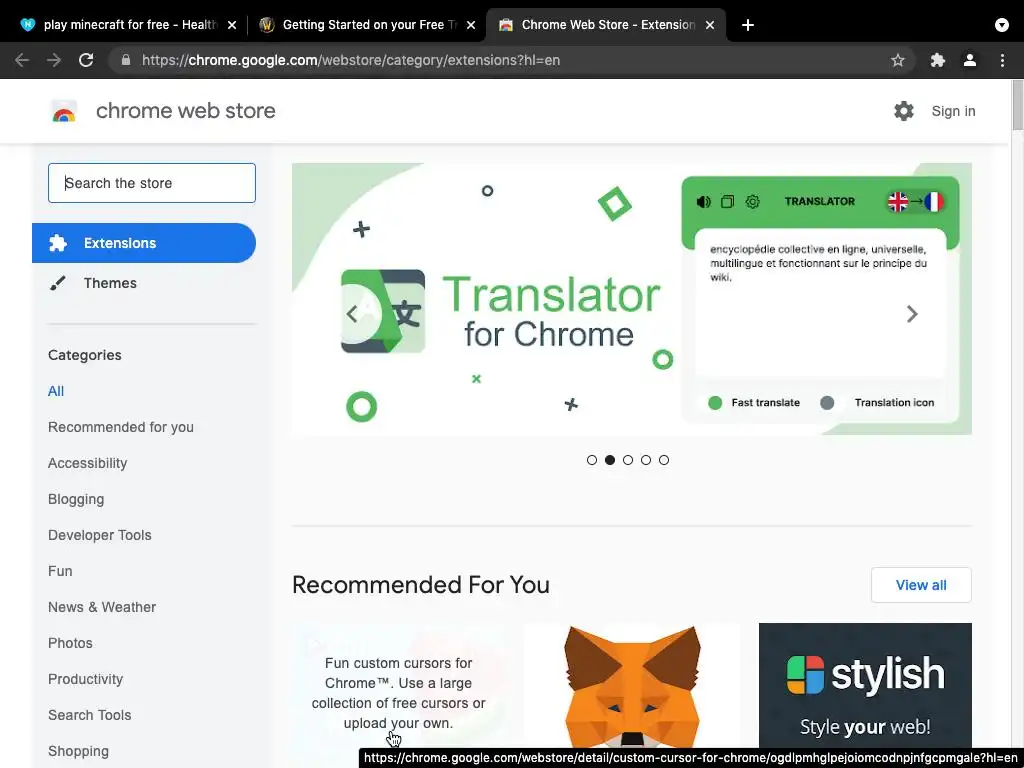Open Blogging category

[x=76, y=499]
